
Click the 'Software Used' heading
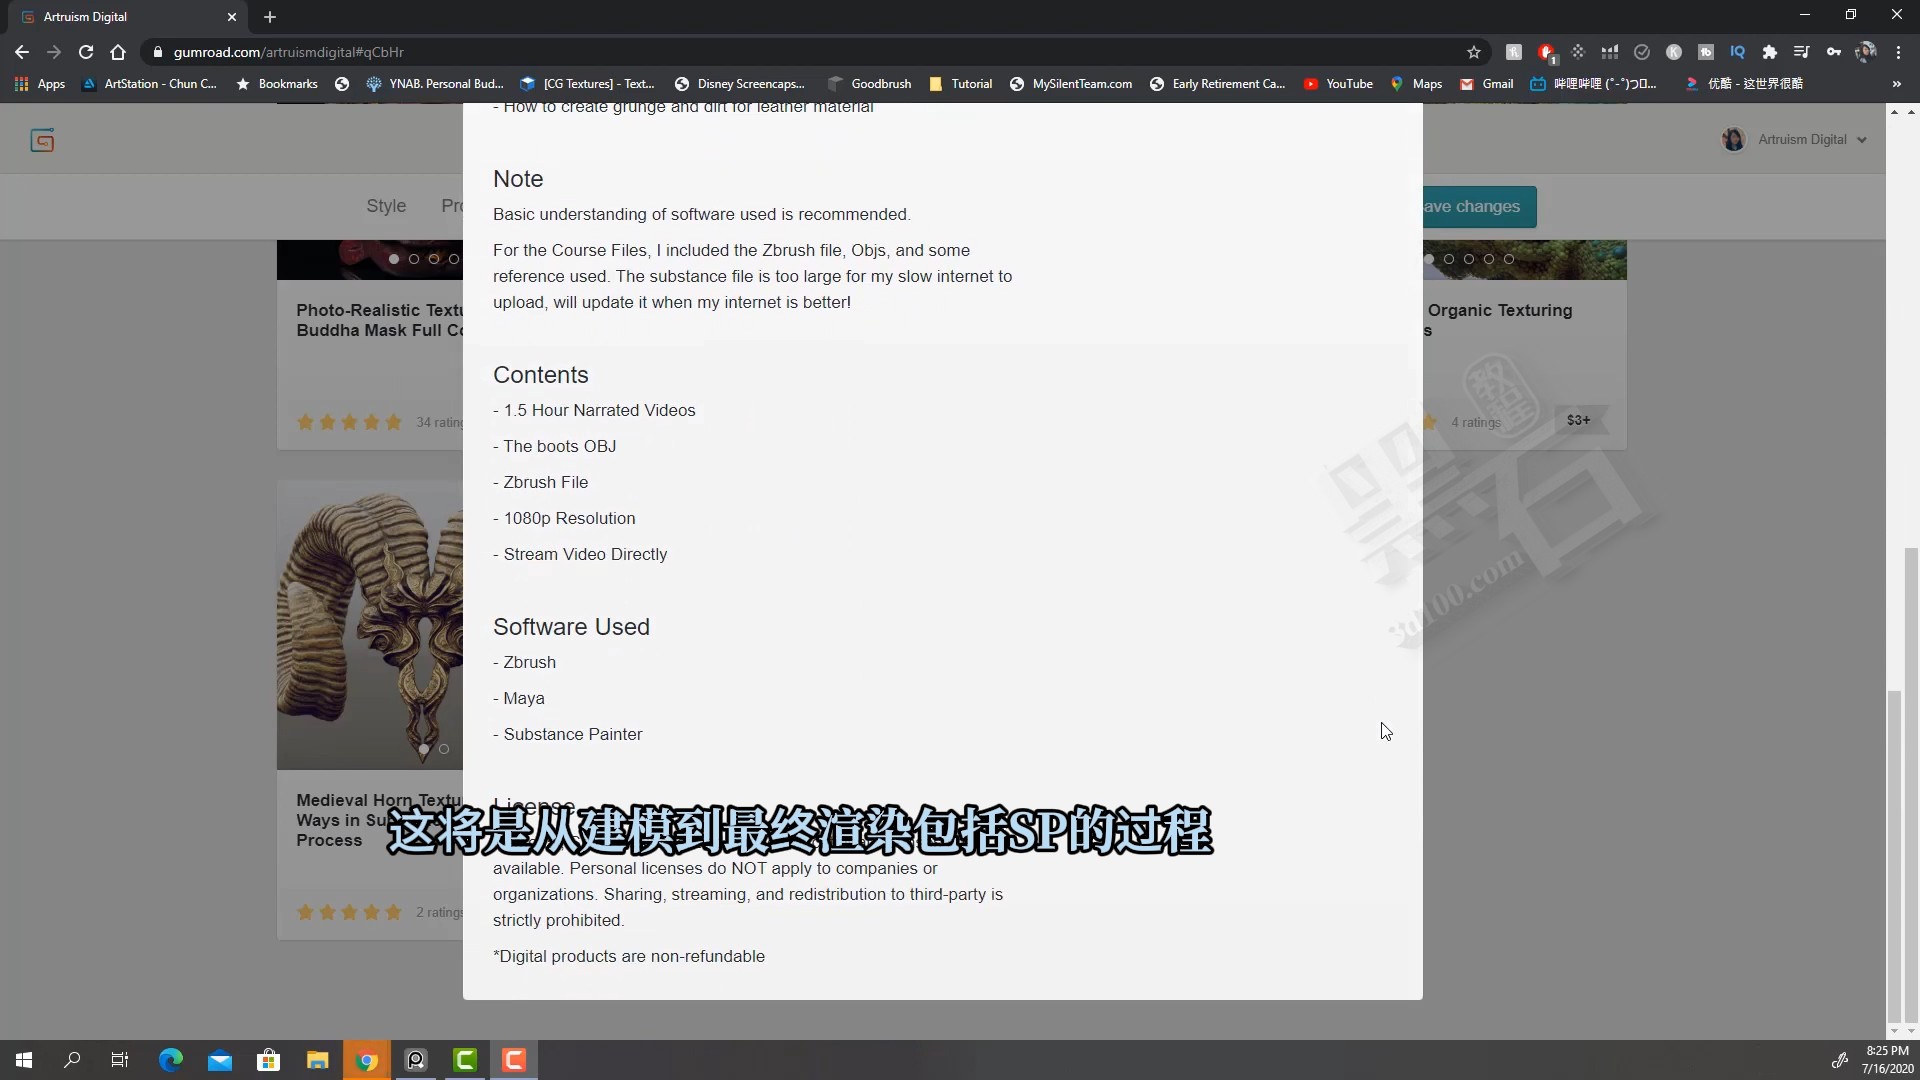tap(571, 627)
